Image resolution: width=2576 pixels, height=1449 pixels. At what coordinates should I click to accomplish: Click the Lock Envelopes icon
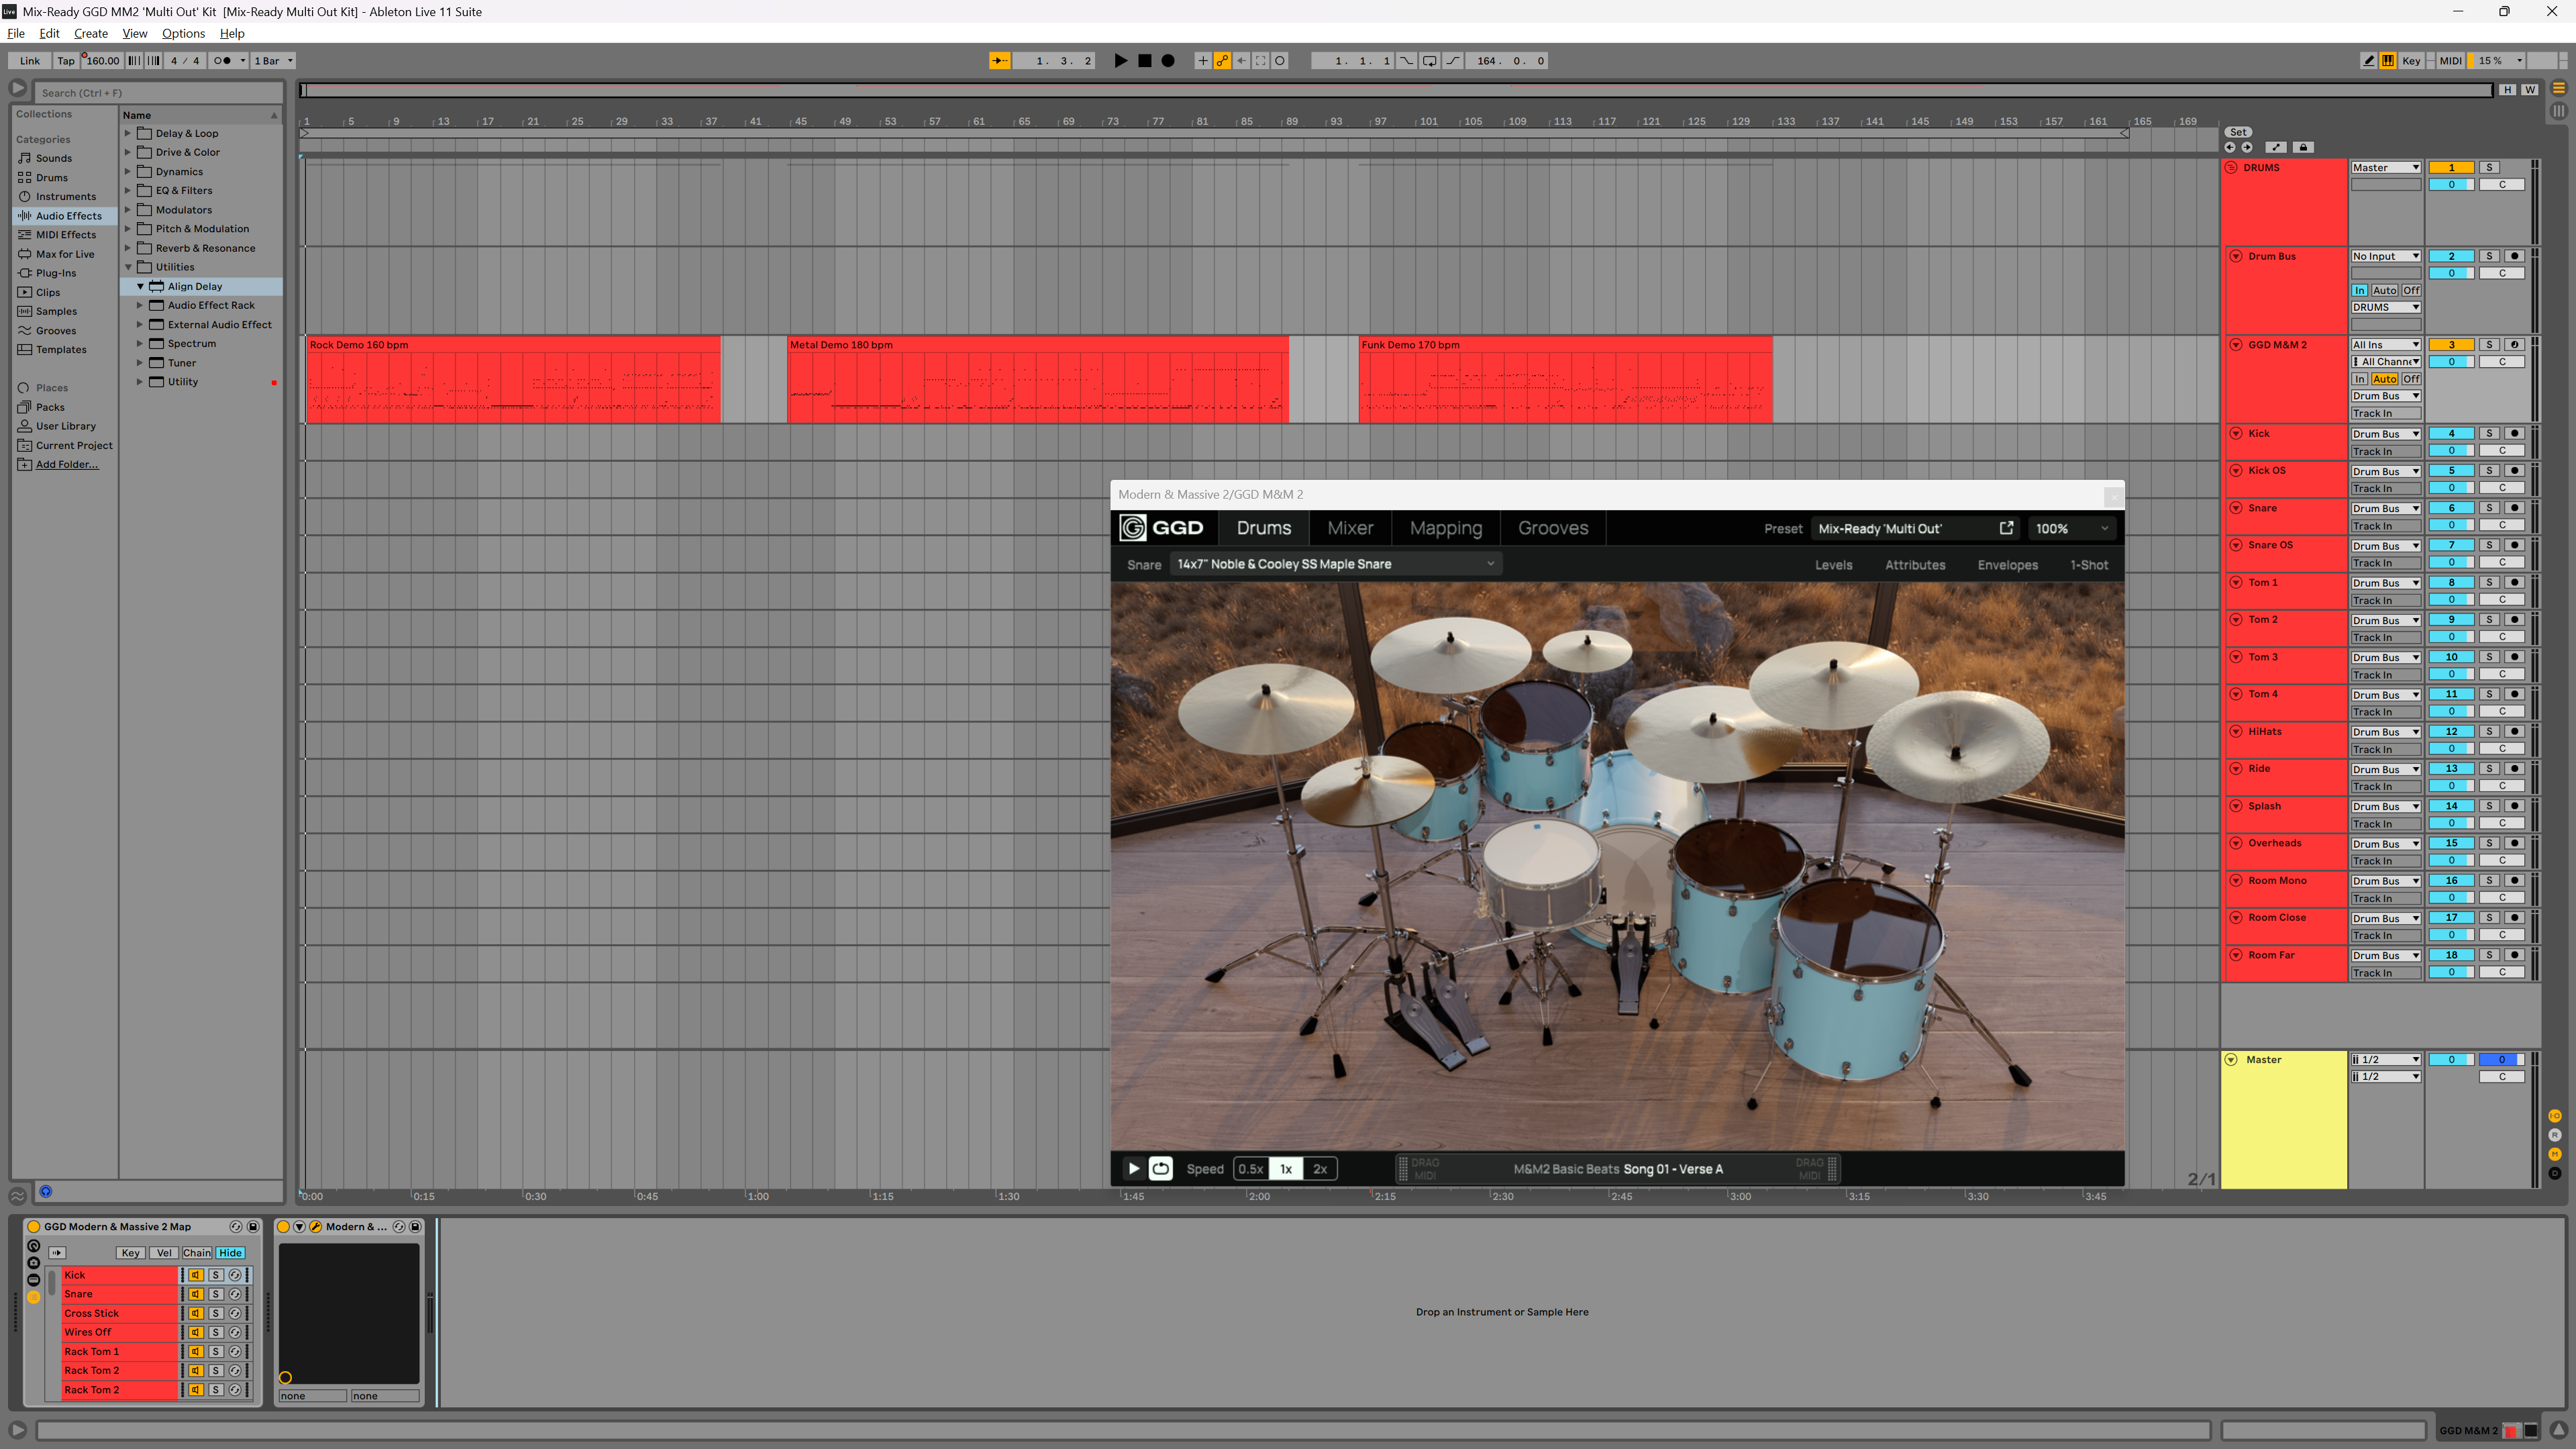(x=2303, y=147)
